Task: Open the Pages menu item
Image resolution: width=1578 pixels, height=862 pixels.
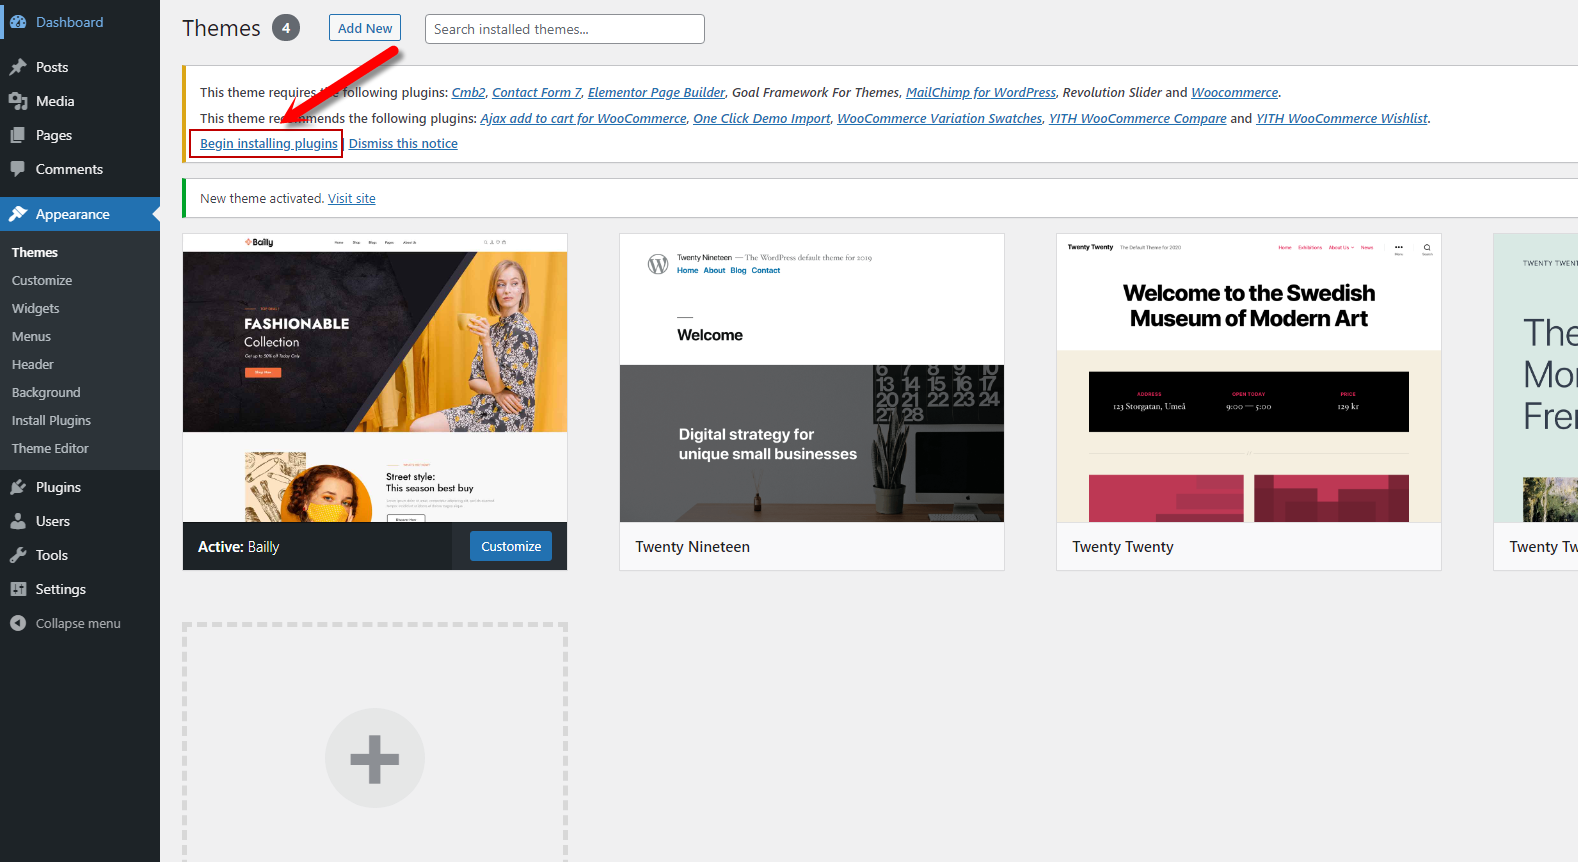Action: [80, 135]
